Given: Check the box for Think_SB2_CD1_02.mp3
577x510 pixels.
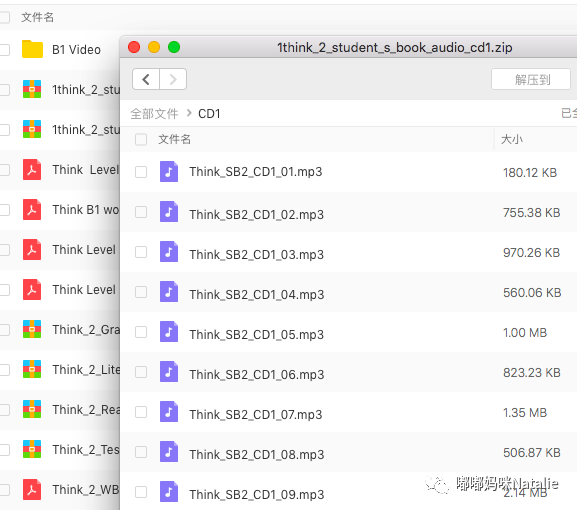Looking at the screenshot, I should click(141, 212).
